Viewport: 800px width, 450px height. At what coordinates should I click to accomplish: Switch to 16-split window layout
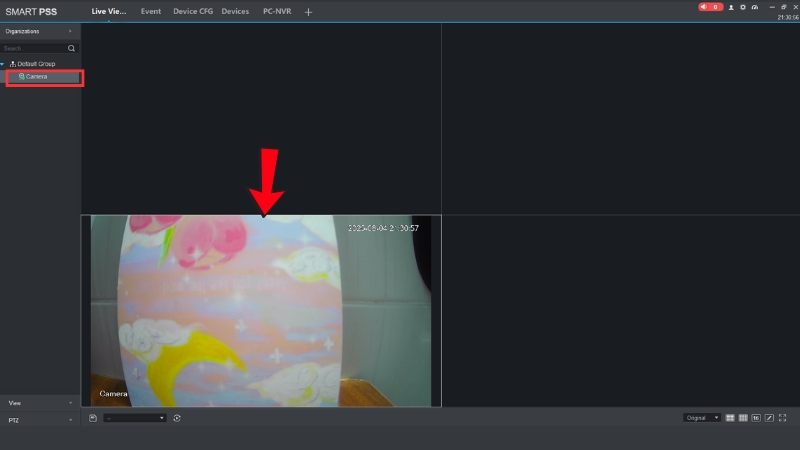[756, 417]
